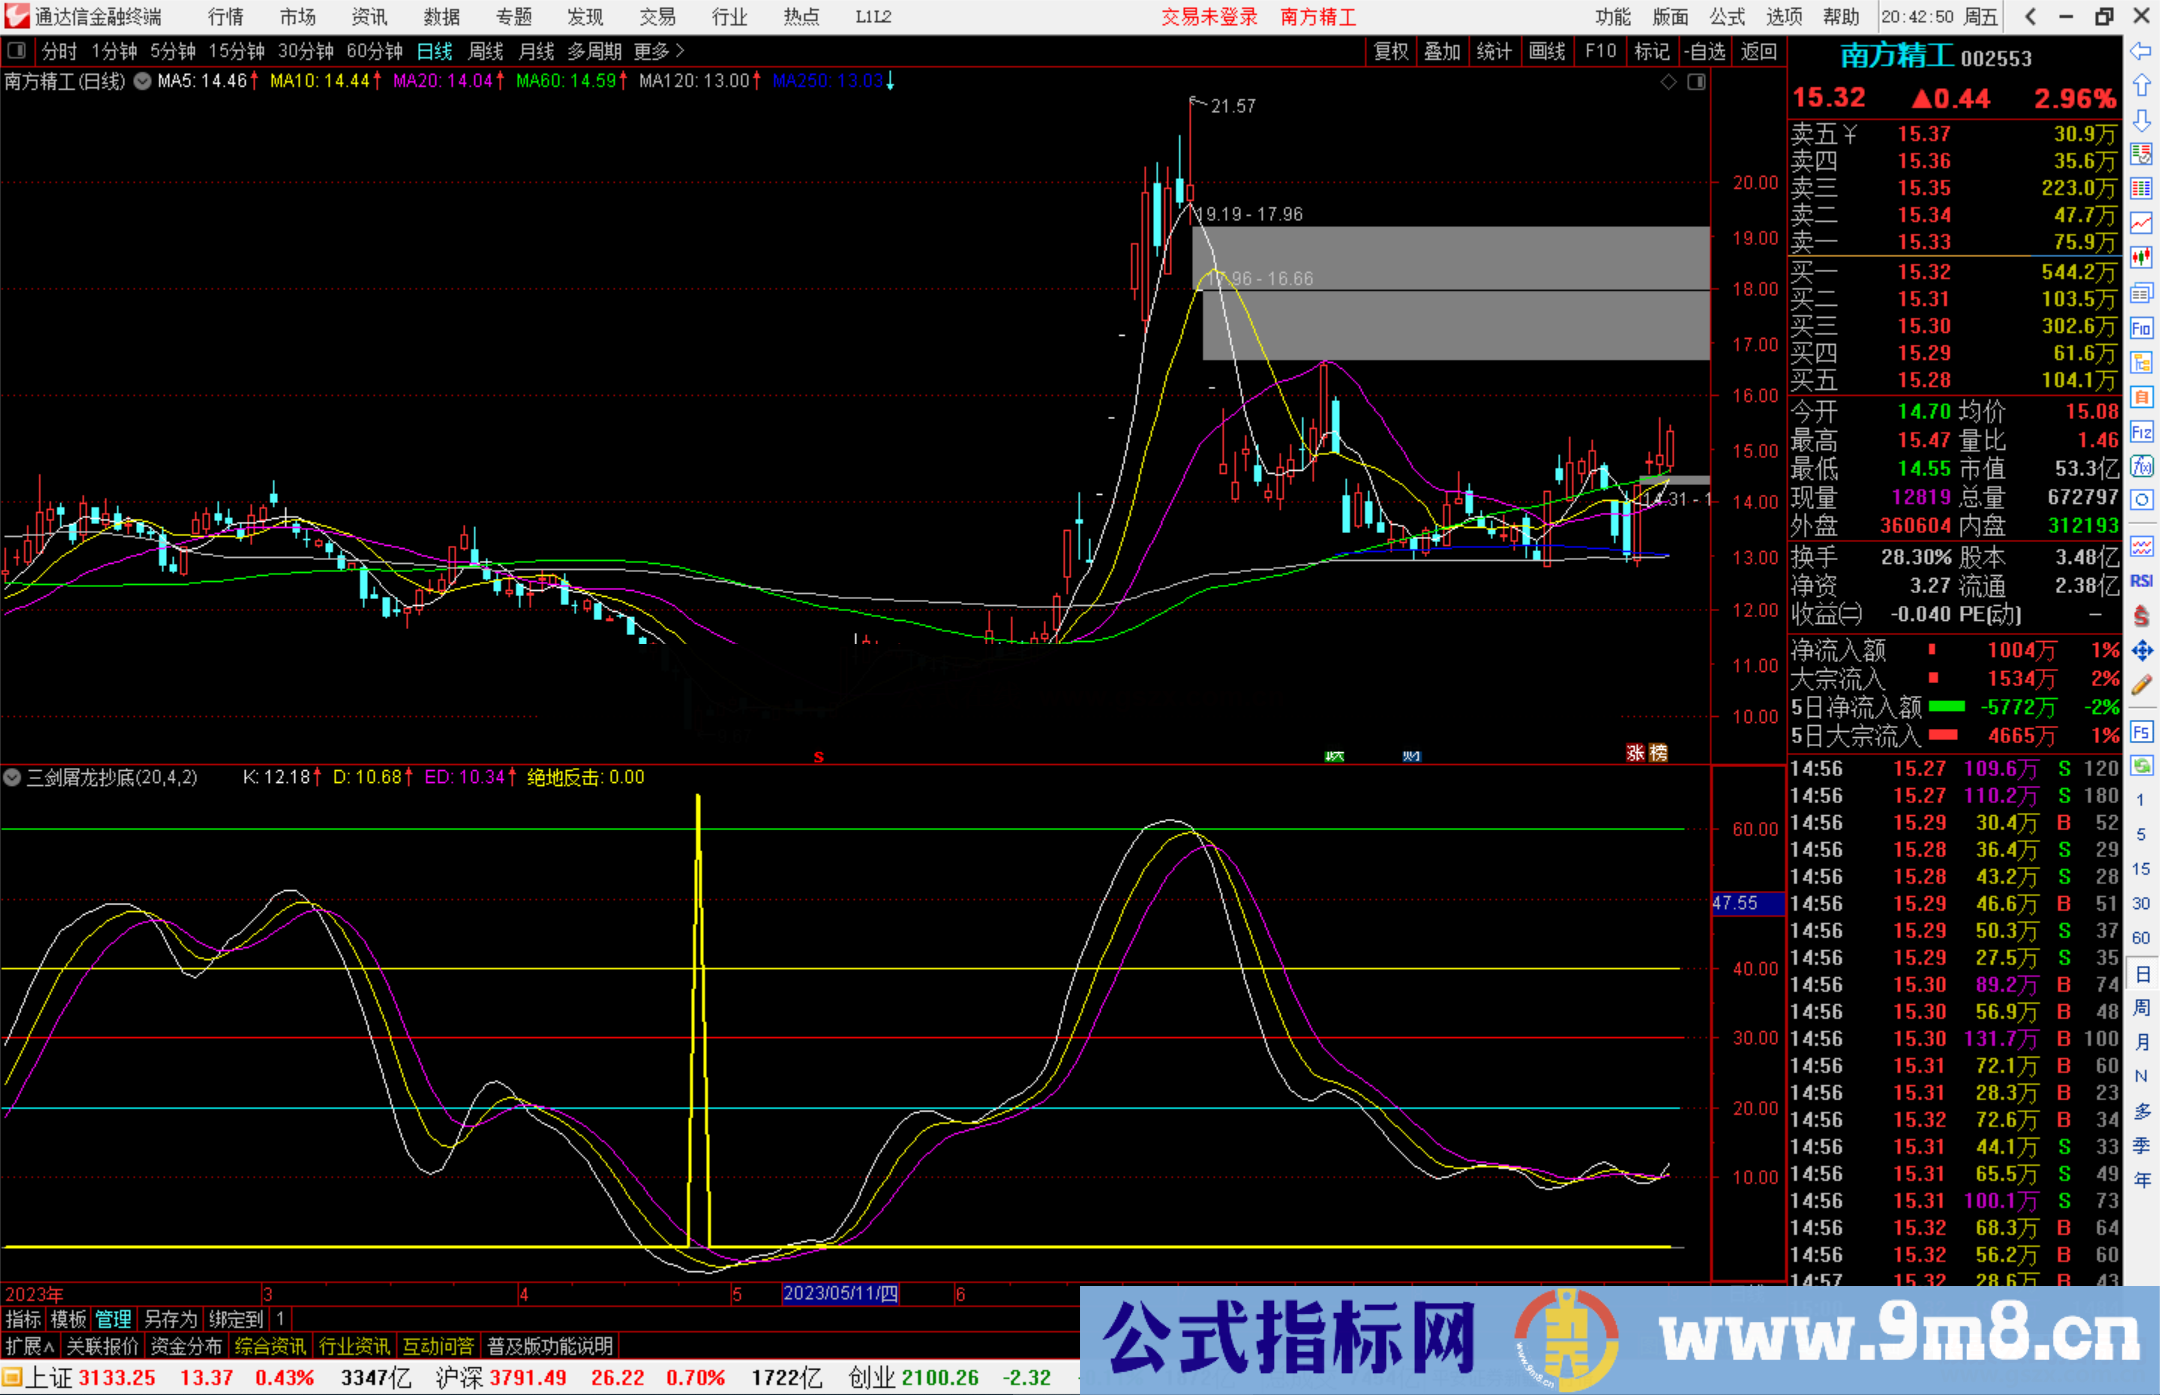The height and width of the screenshot is (1395, 2160).
Task: Collapse the 扩展 panel expander
Action: 28,1346
